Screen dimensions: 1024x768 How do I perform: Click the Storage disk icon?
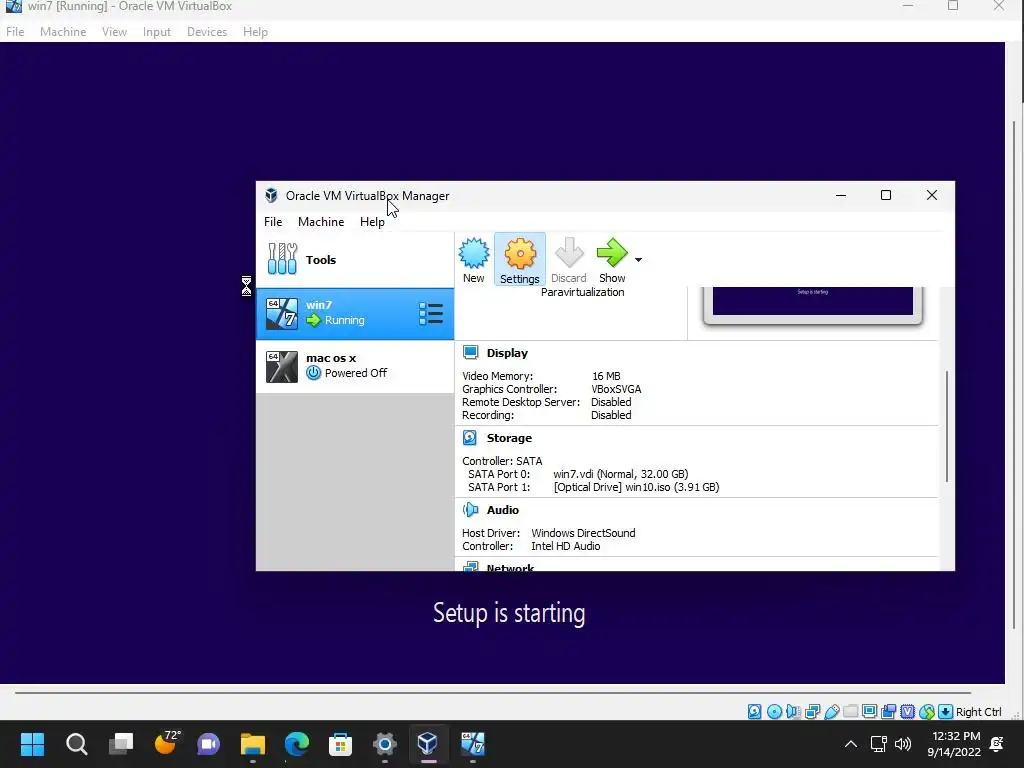click(x=470, y=438)
